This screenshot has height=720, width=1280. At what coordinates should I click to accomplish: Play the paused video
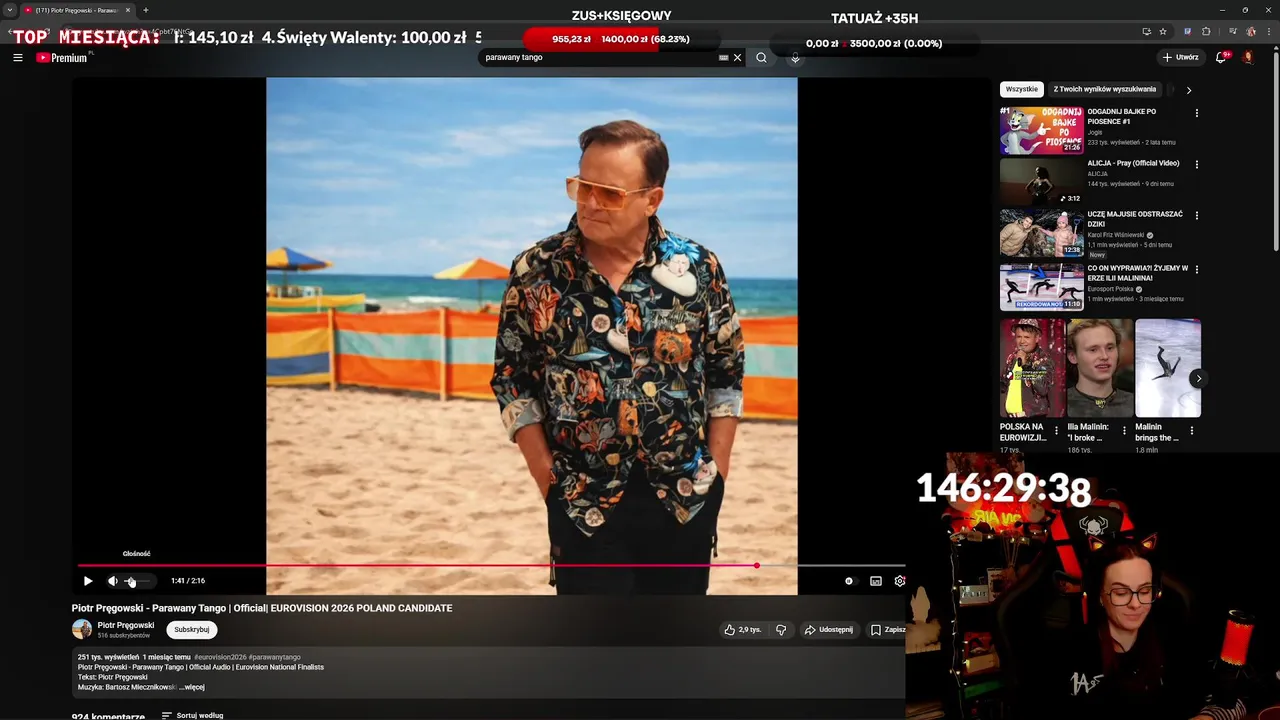[x=88, y=581]
